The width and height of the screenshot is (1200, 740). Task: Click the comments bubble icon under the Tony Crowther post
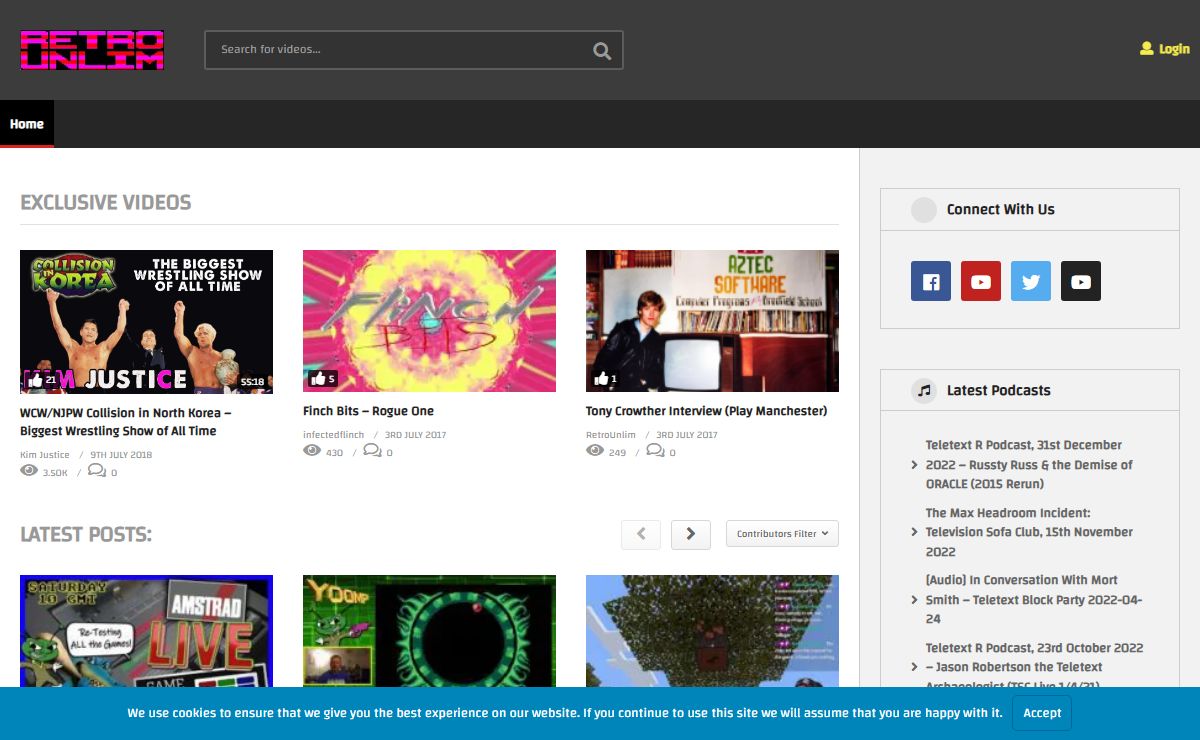pyautogui.click(x=655, y=451)
